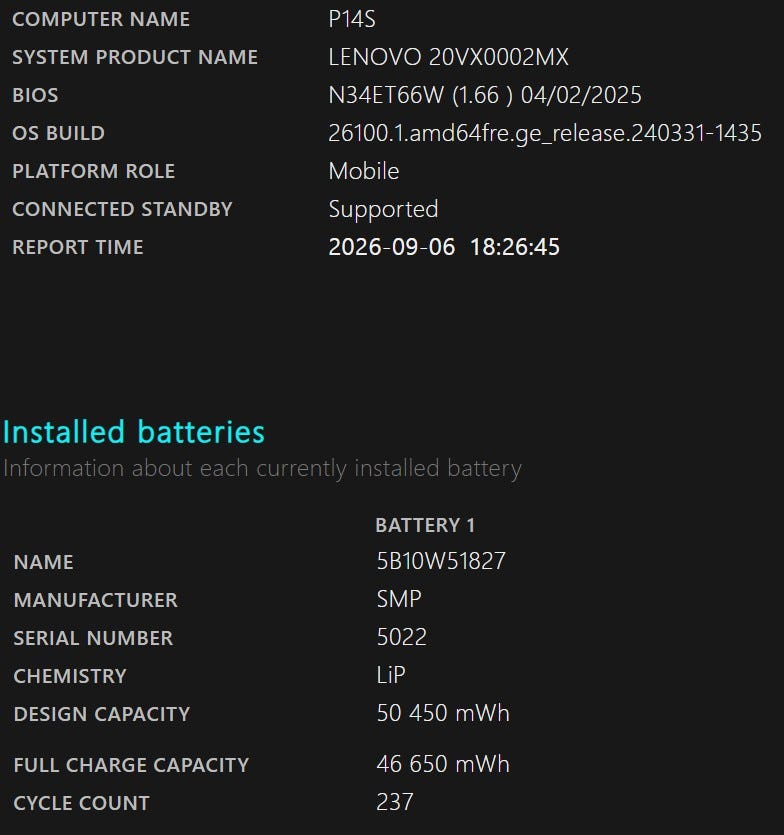Click the manufacturer value SMP
784x835 pixels.
point(399,600)
